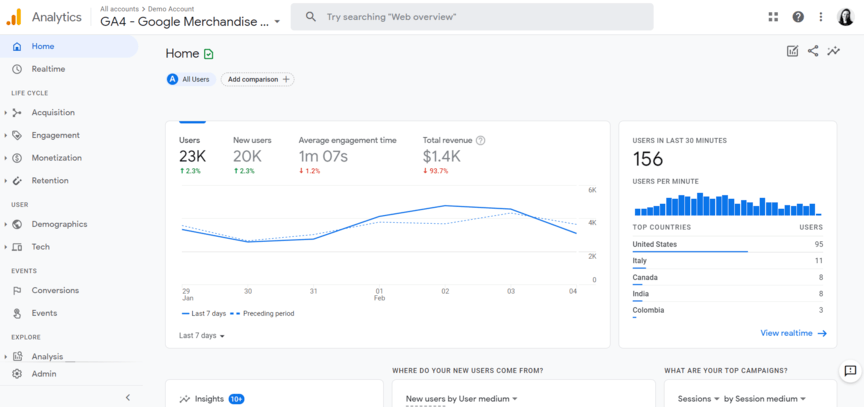This screenshot has height=407, width=864.
Task: Click the Admin gear icon
Action: (x=17, y=373)
